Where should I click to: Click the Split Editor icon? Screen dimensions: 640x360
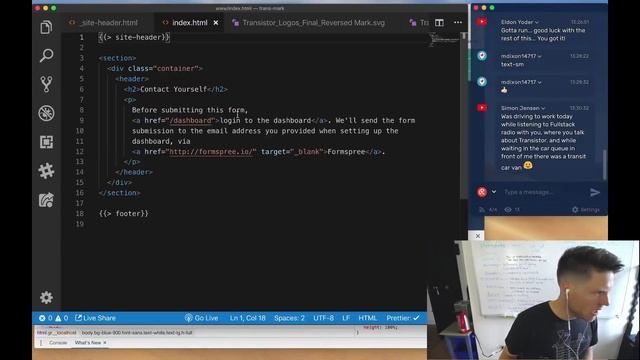tap(439, 22)
